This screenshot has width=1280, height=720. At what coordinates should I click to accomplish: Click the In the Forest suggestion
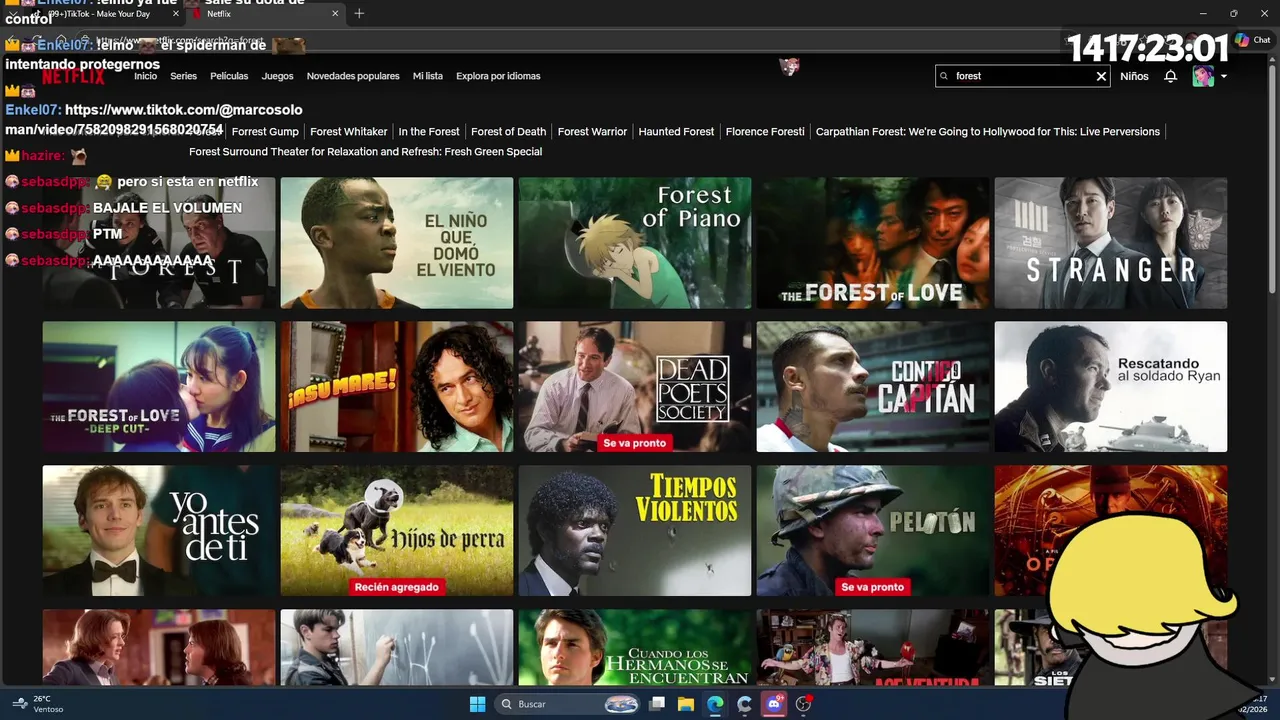pos(429,132)
